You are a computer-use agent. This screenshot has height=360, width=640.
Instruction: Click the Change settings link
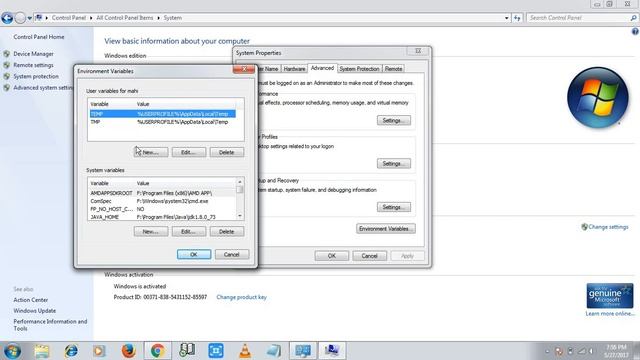[608, 227]
